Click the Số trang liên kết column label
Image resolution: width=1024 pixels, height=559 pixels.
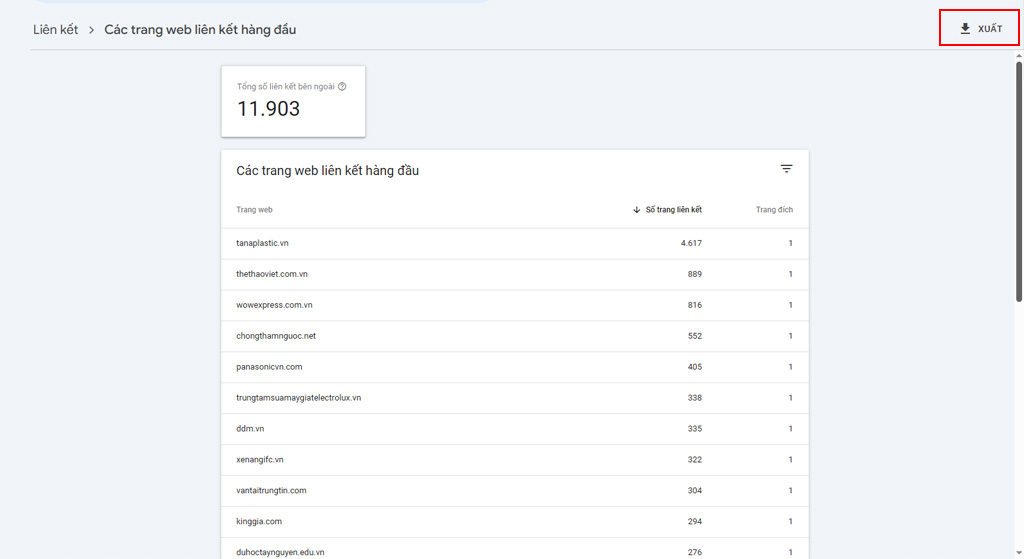(x=674, y=210)
